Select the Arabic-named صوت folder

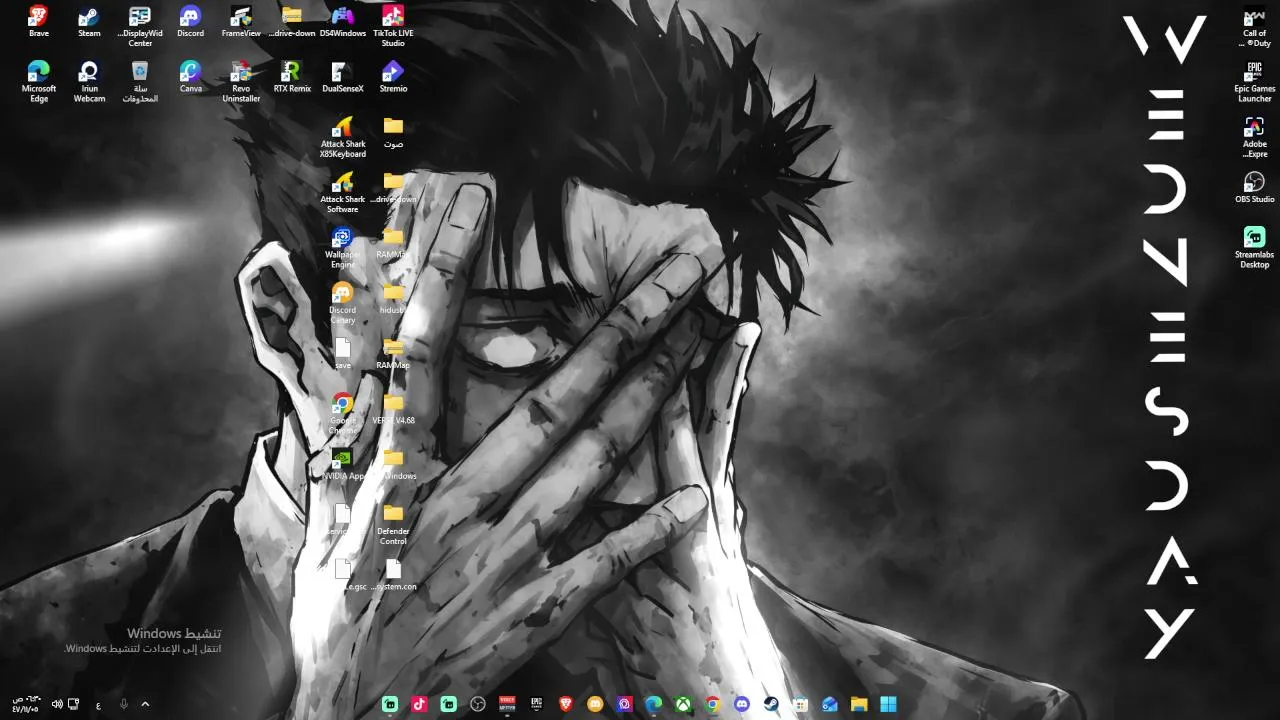pyautogui.click(x=393, y=132)
